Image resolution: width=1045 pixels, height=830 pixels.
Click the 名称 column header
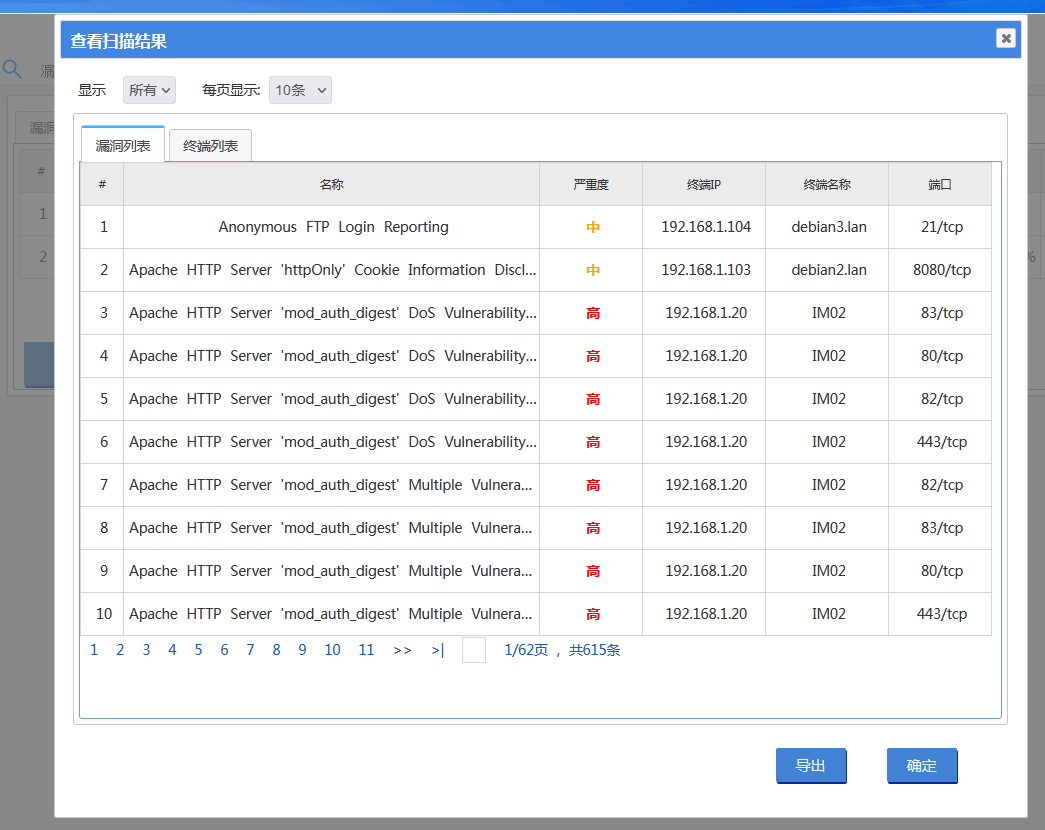click(x=331, y=184)
